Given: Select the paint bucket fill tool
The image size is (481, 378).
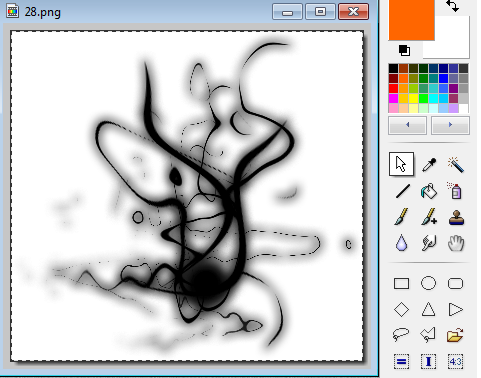Looking at the screenshot, I should [429, 191].
